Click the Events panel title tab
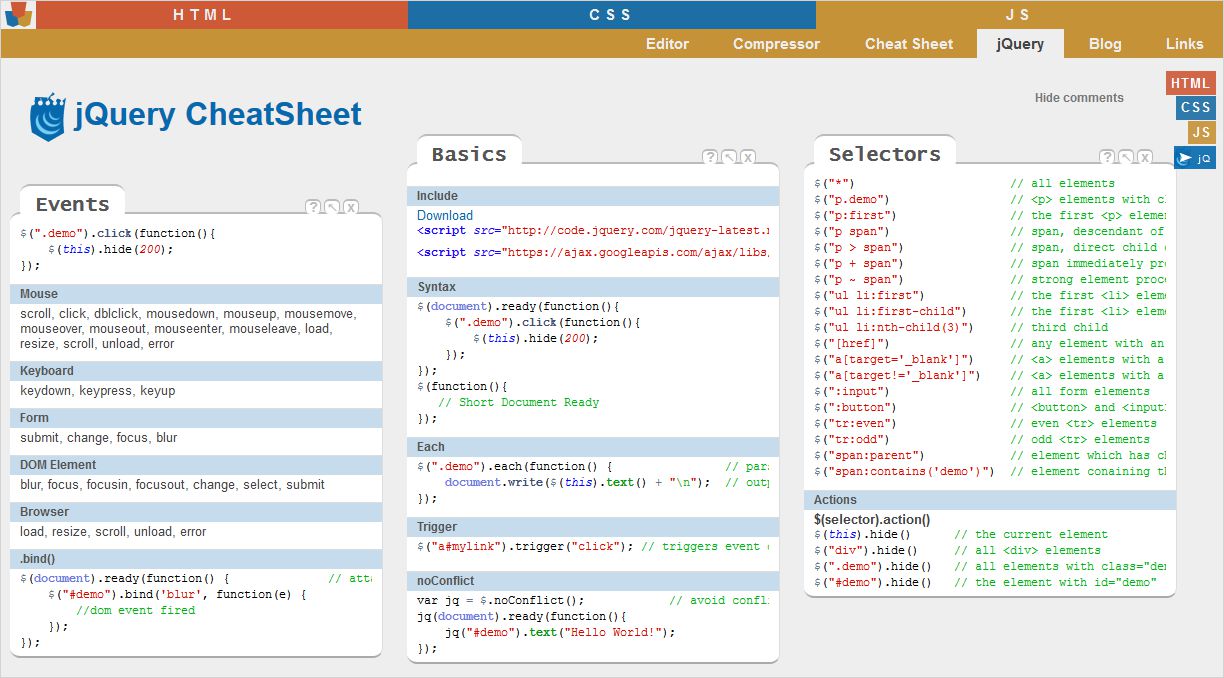 pyautogui.click(x=72, y=204)
